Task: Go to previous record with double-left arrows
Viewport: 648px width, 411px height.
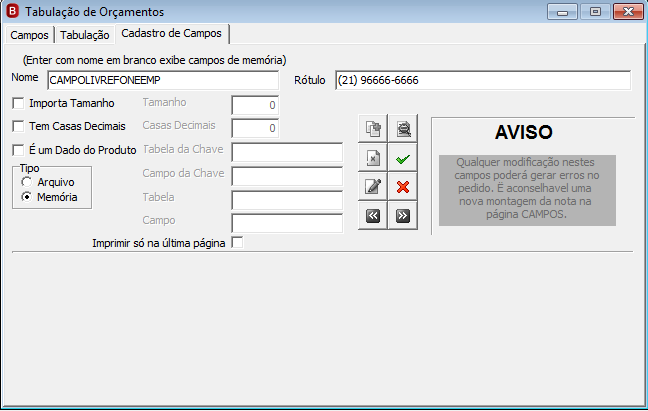Action: (x=373, y=216)
